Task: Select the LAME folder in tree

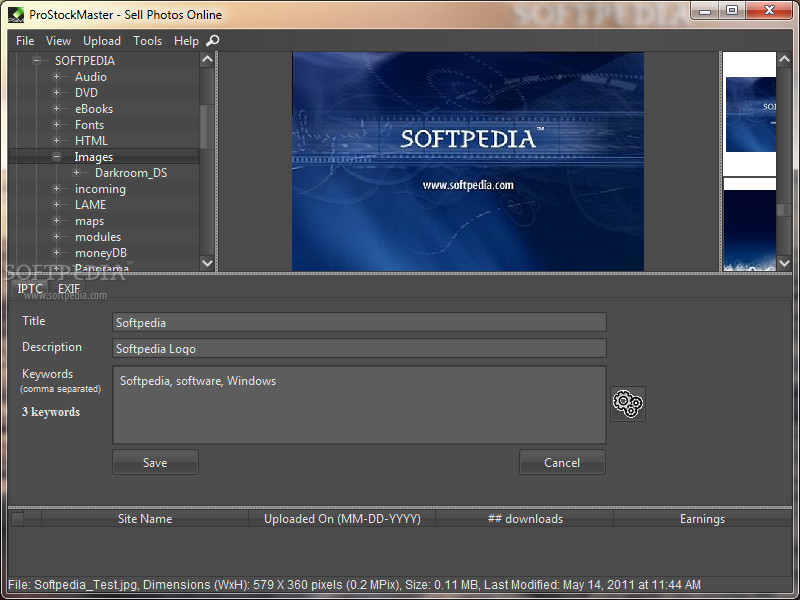Action: coord(90,205)
